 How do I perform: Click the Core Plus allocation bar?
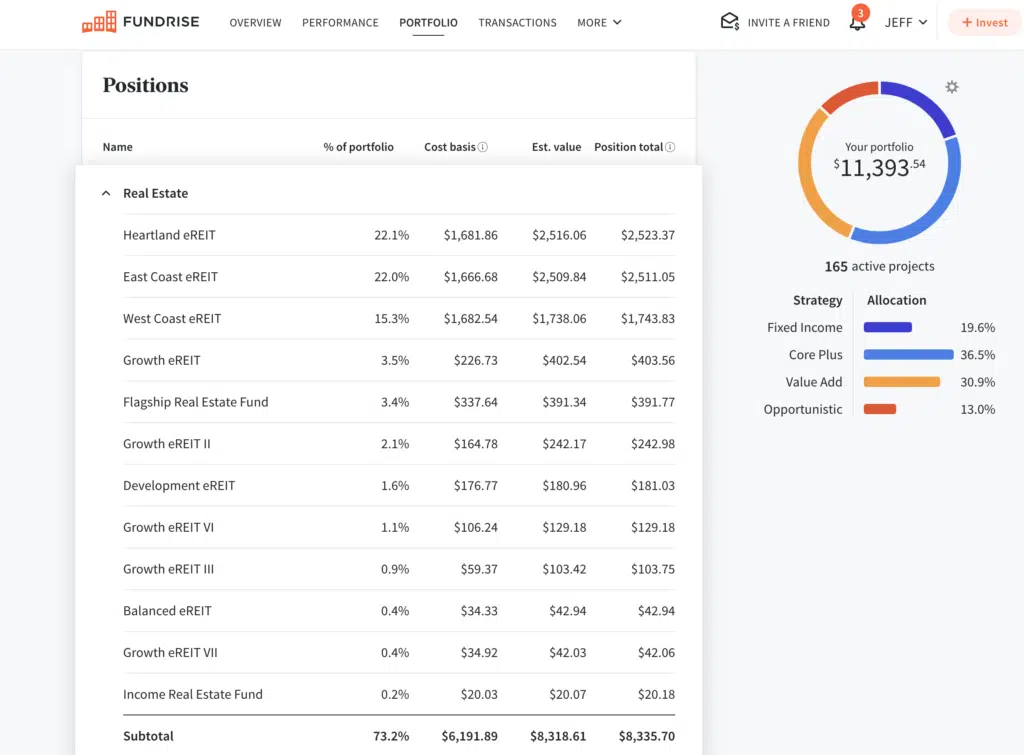tap(908, 354)
